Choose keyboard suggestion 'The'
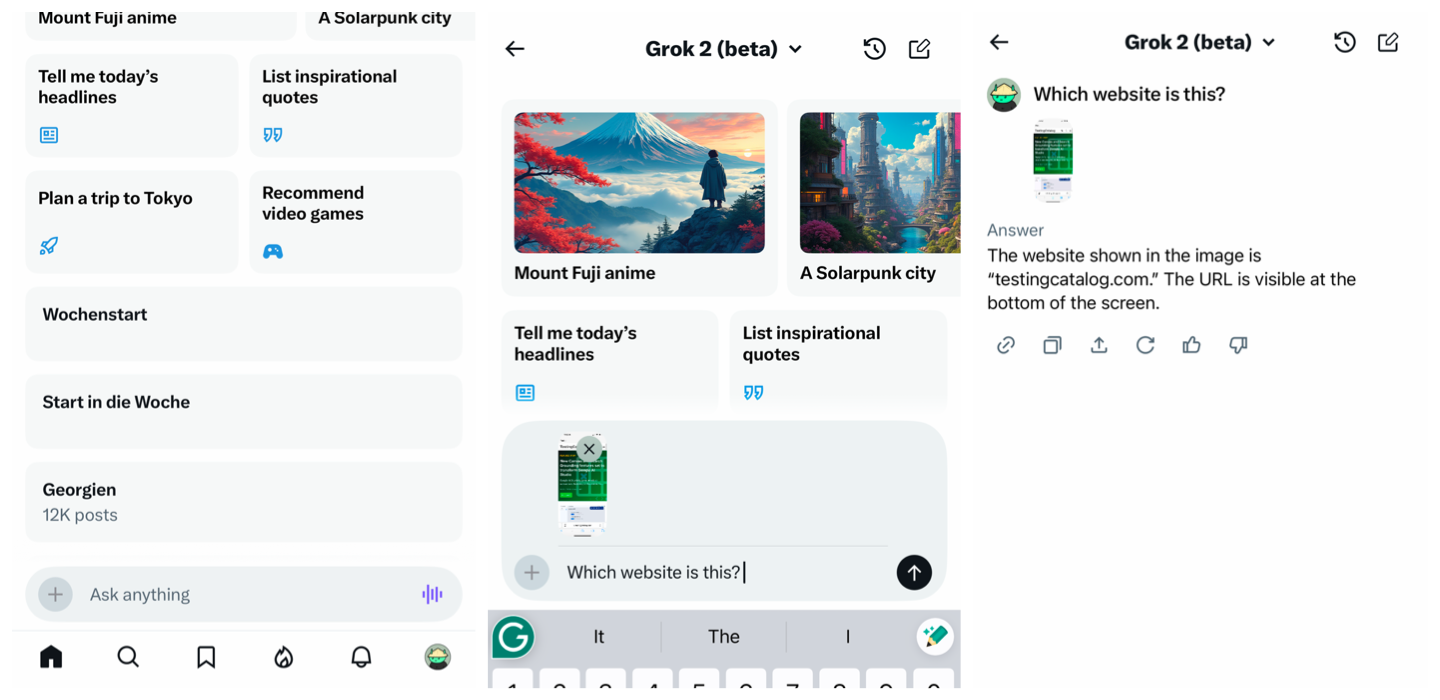The image size is (1440, 700). (x=724, y=637)
